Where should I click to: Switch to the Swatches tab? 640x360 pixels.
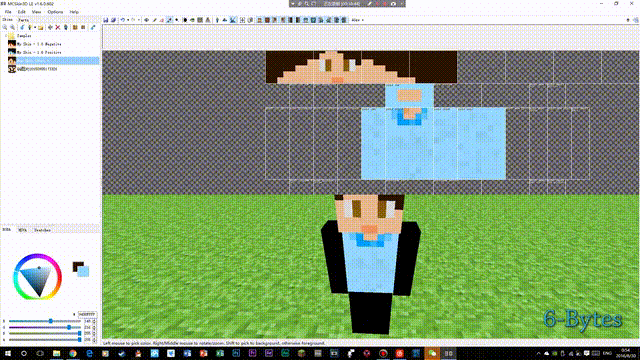pos(42,230)
